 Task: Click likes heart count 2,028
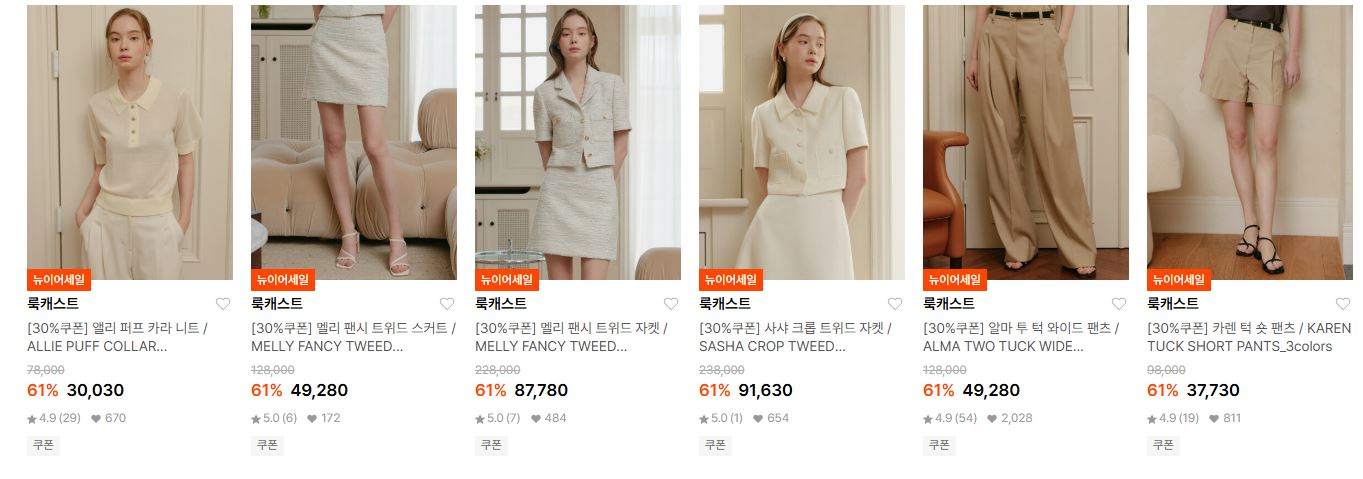pyautogui.click(x=1009, y=418)
